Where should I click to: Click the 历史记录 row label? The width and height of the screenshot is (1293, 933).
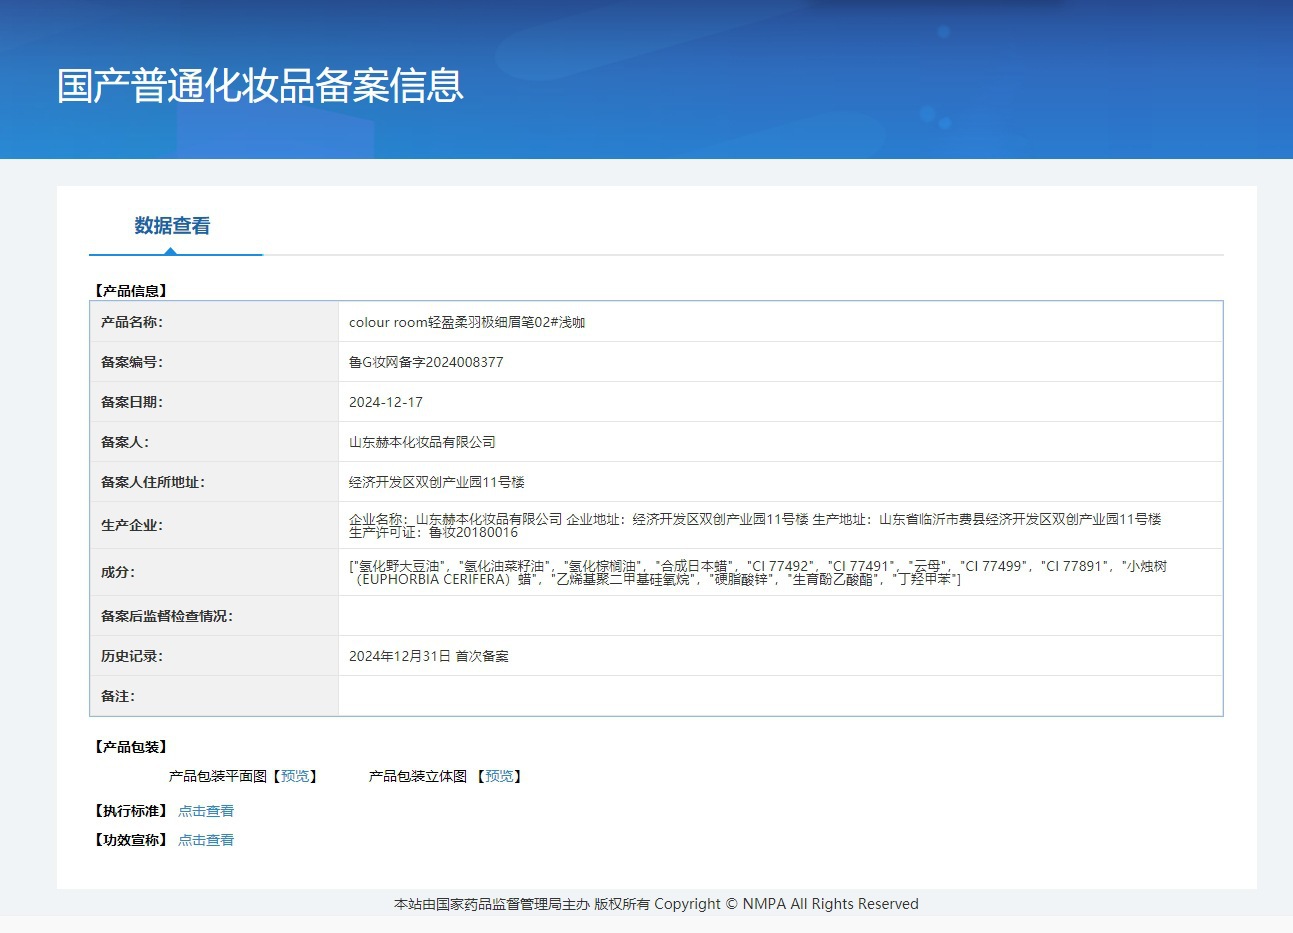132,656
